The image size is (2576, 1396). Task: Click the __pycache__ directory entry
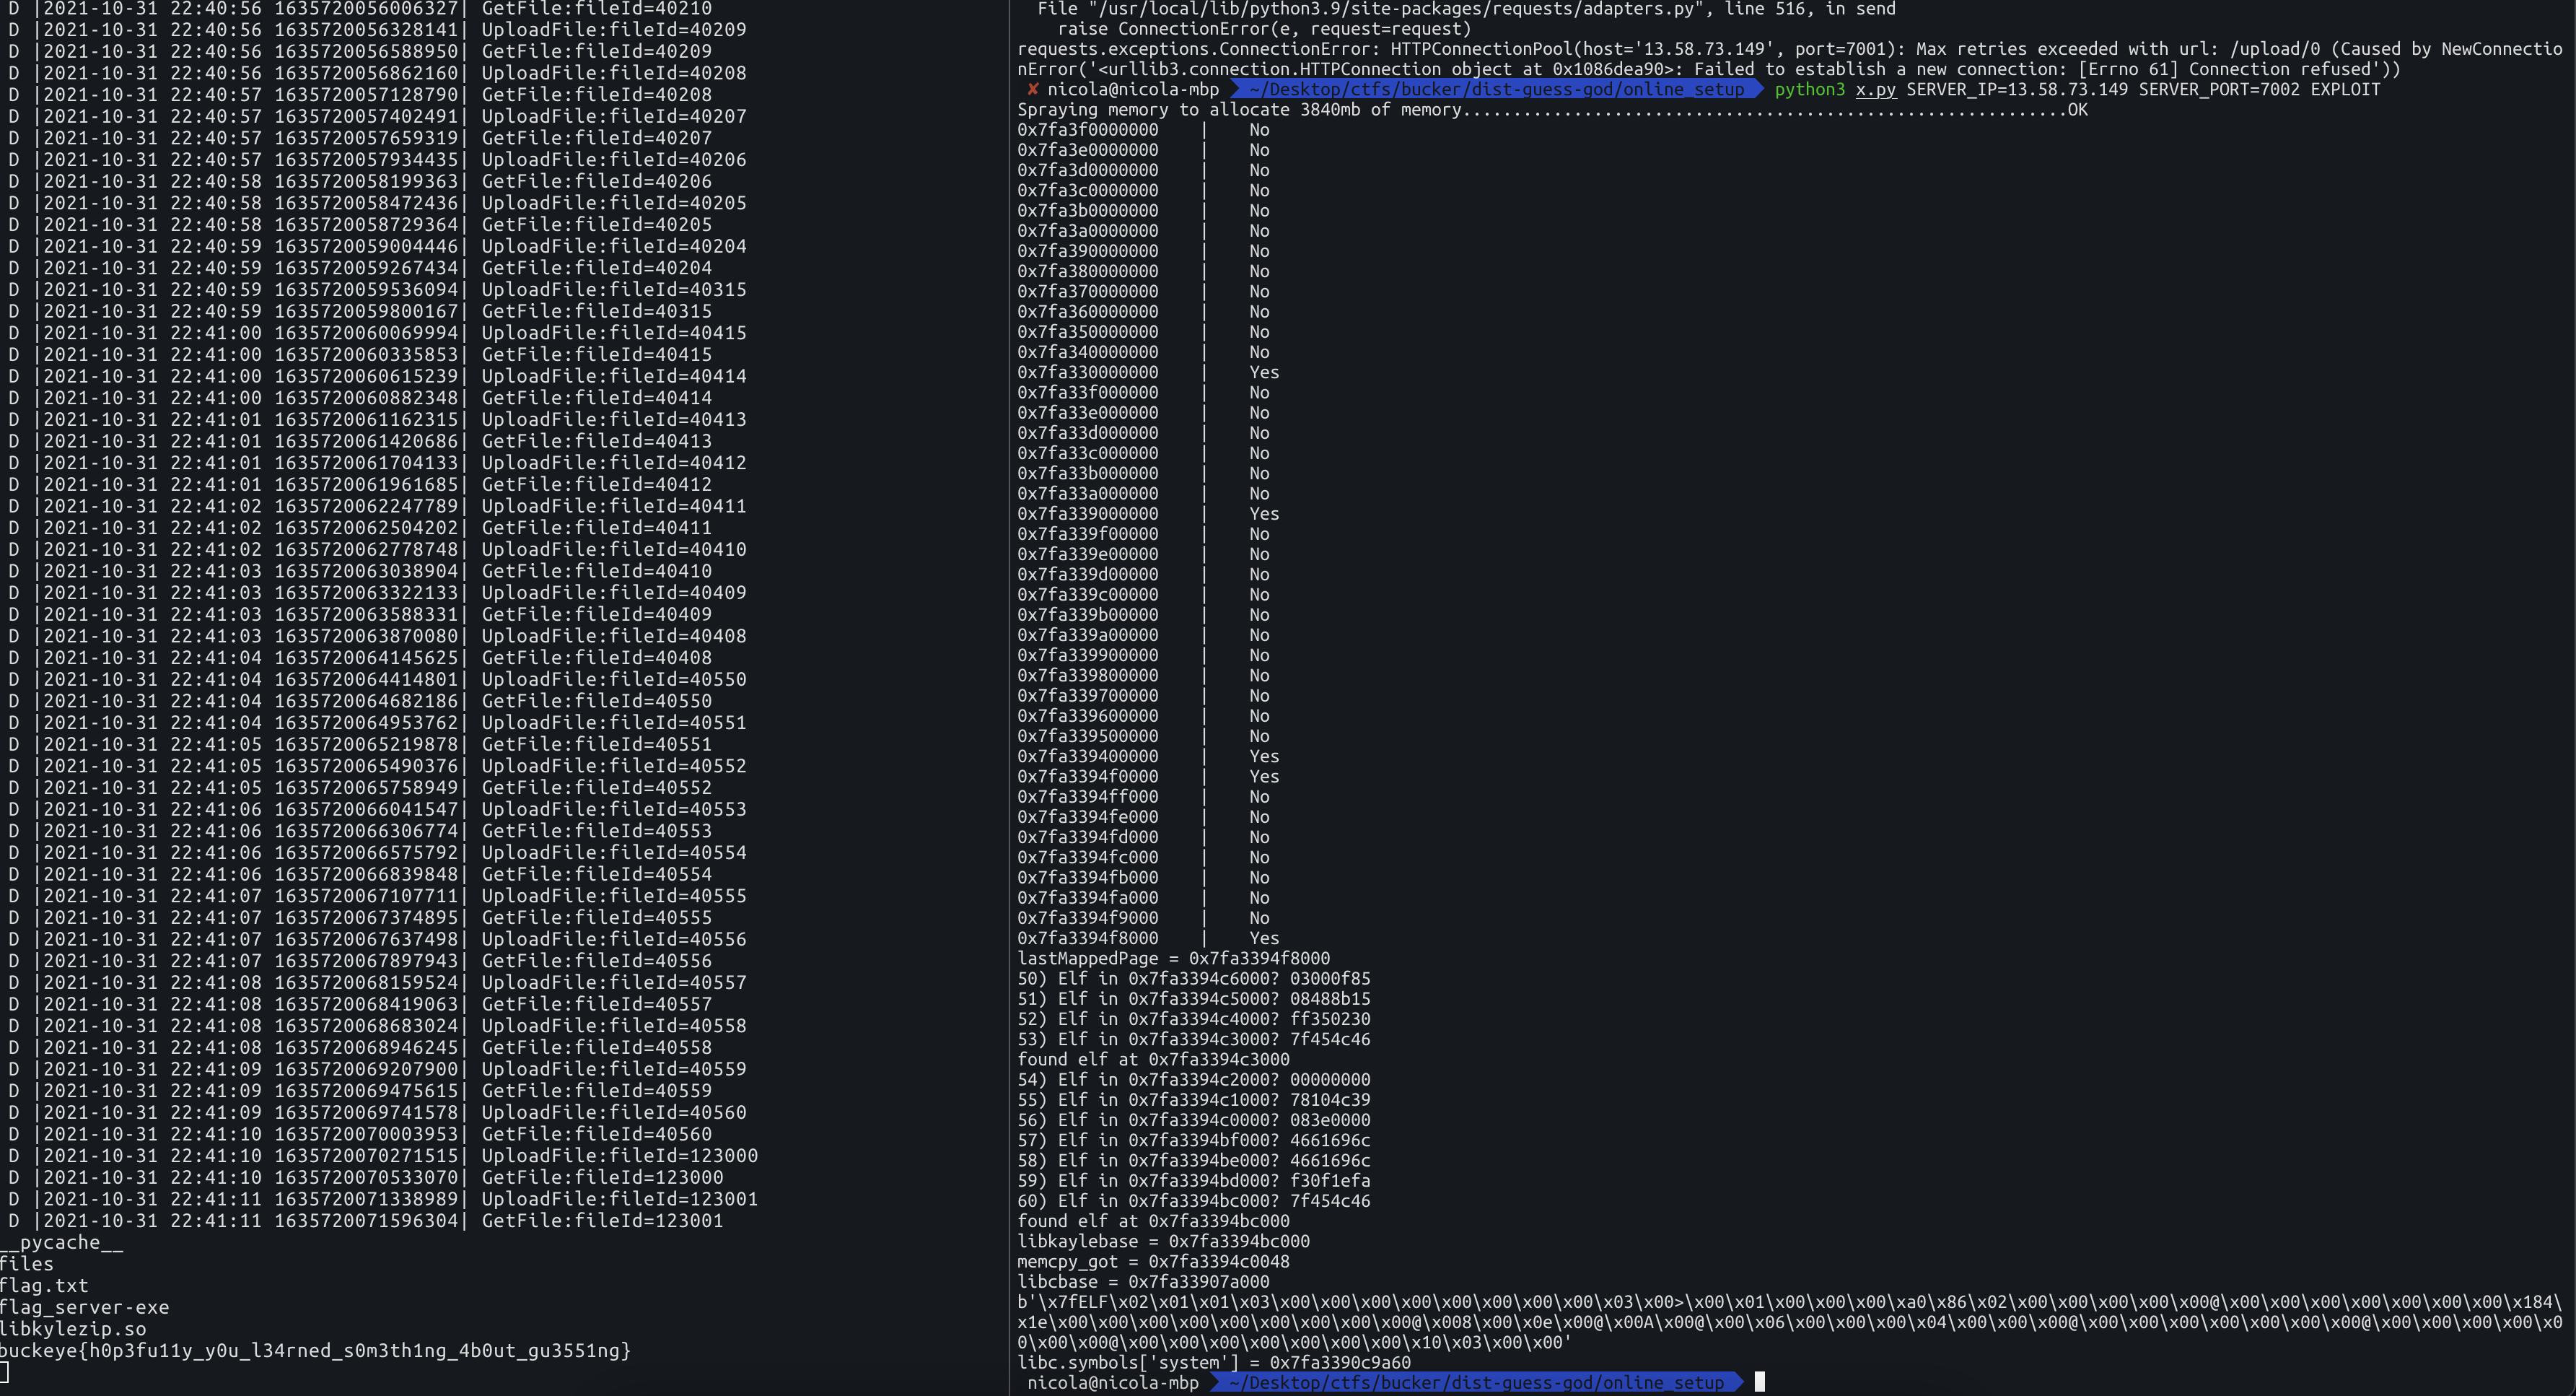61,1242
